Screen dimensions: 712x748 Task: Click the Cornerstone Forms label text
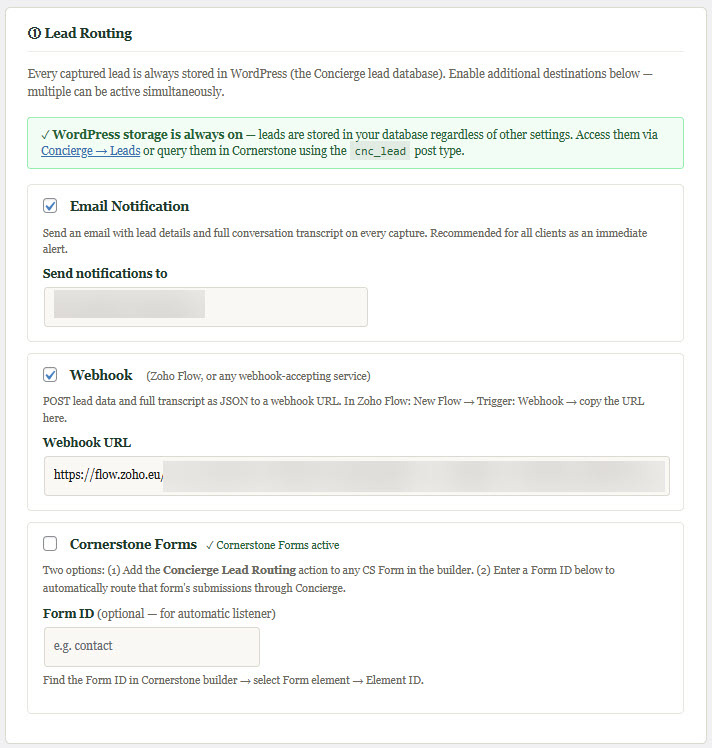click(133, 544)
